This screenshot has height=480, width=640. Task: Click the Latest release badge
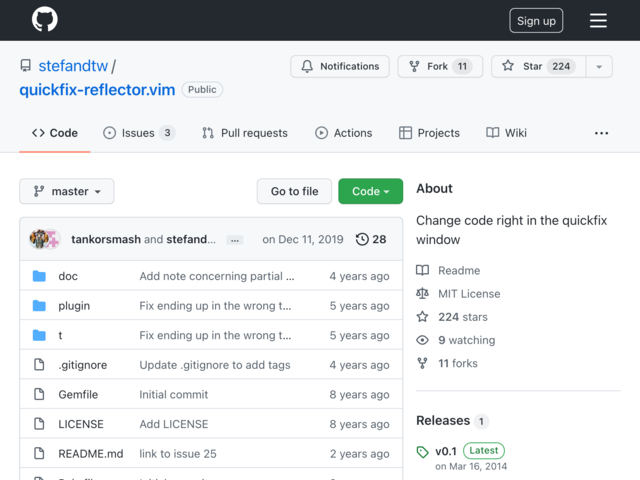coord(484,451)
